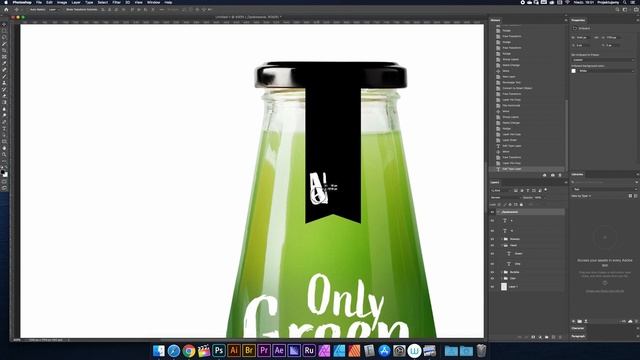The height and width of the screenshot is (360, 640).
Task: Click the History panel scrollbar
Action: (567, 135)
